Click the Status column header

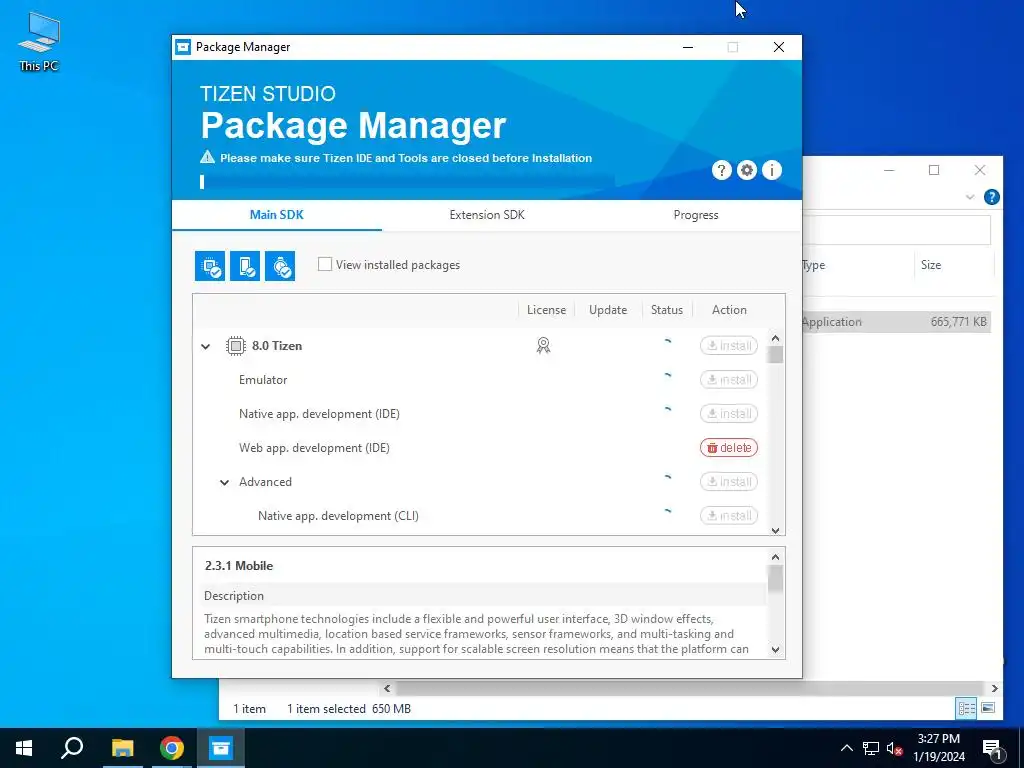coord(667,310)
